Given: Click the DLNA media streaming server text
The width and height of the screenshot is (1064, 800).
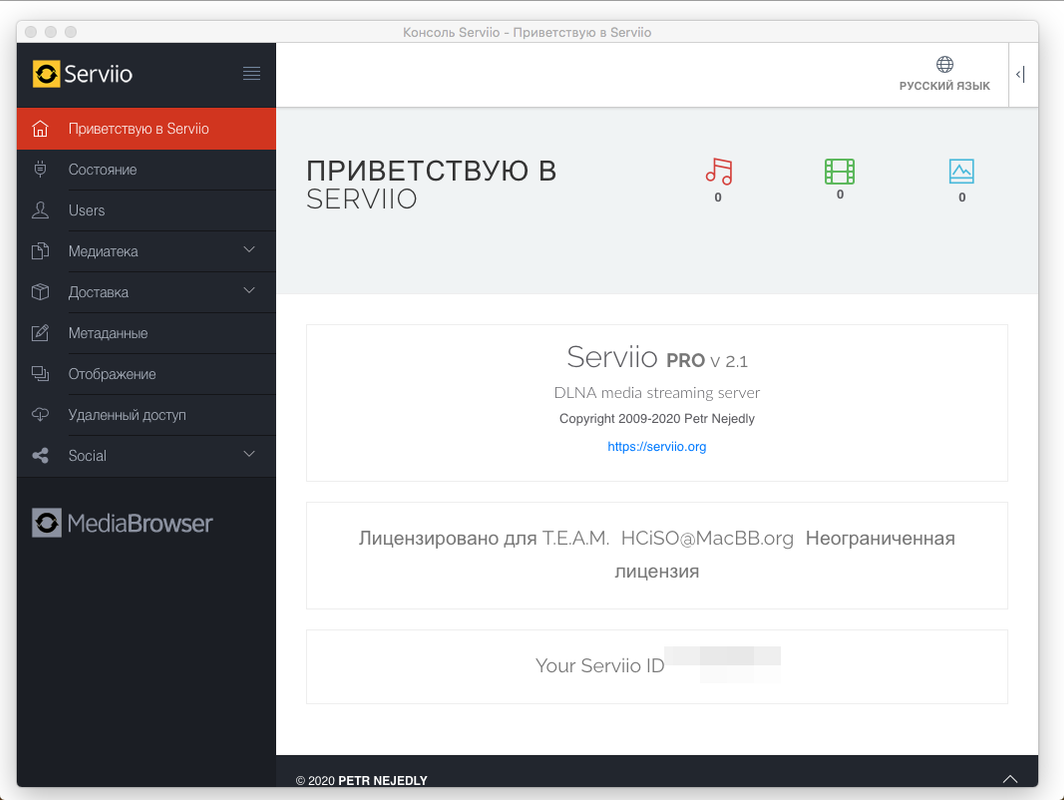Looking at the screenshot, I should pyautogui.click(x=657, y=393).
